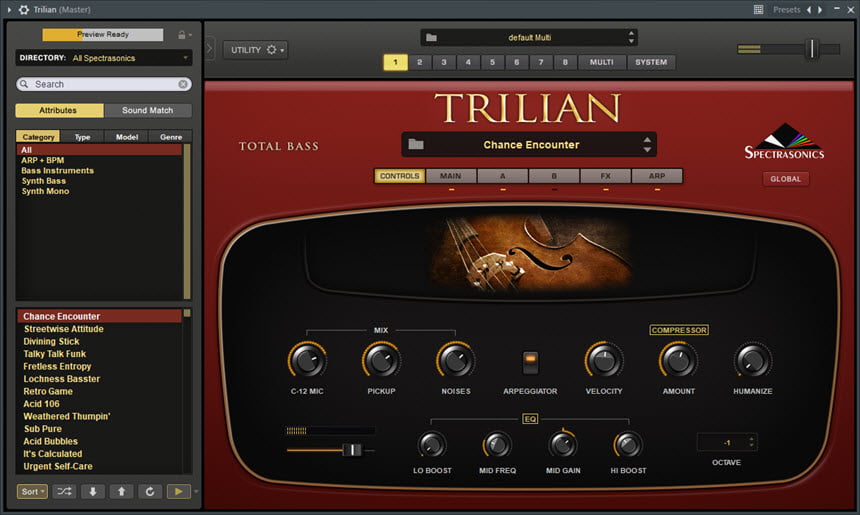Clear the search field with X icon
This screenshot has width=860, height=515.
coord(183,84)
